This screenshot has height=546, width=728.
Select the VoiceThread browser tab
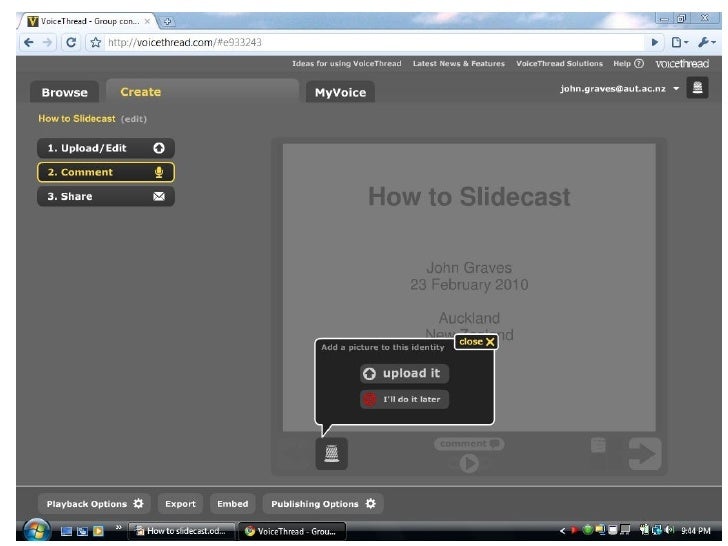point(88,21)
